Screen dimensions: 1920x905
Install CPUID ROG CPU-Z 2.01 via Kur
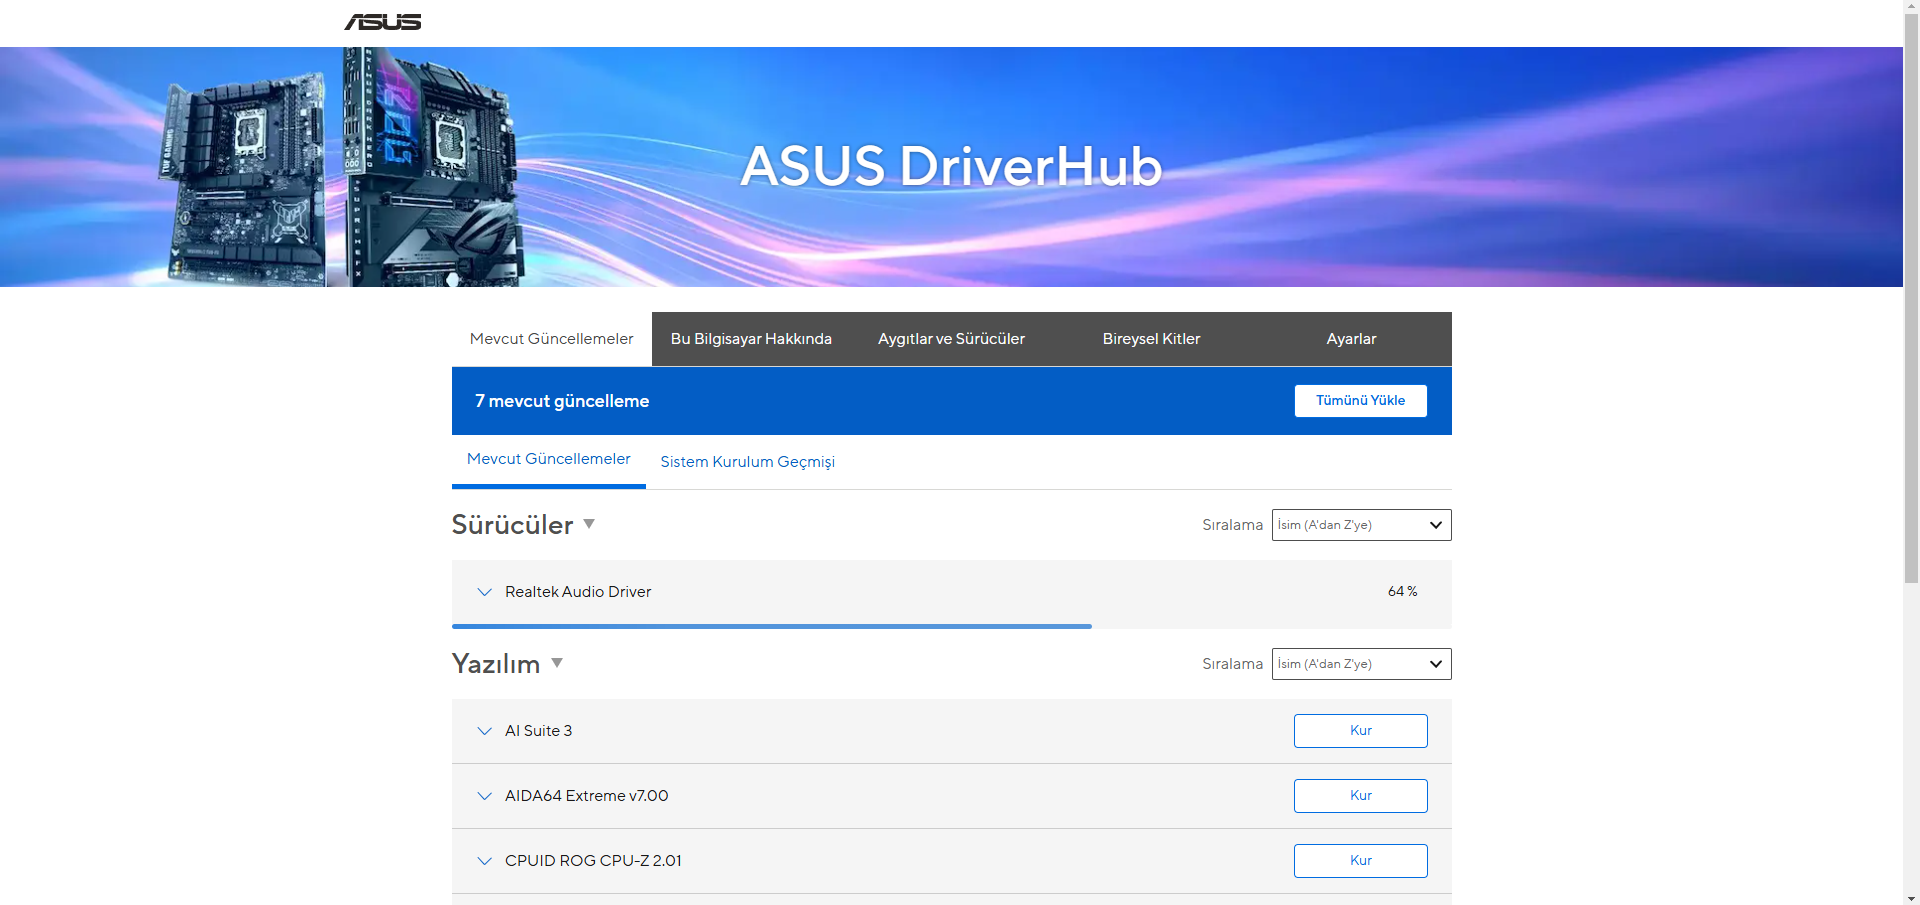click(1360, 861)
